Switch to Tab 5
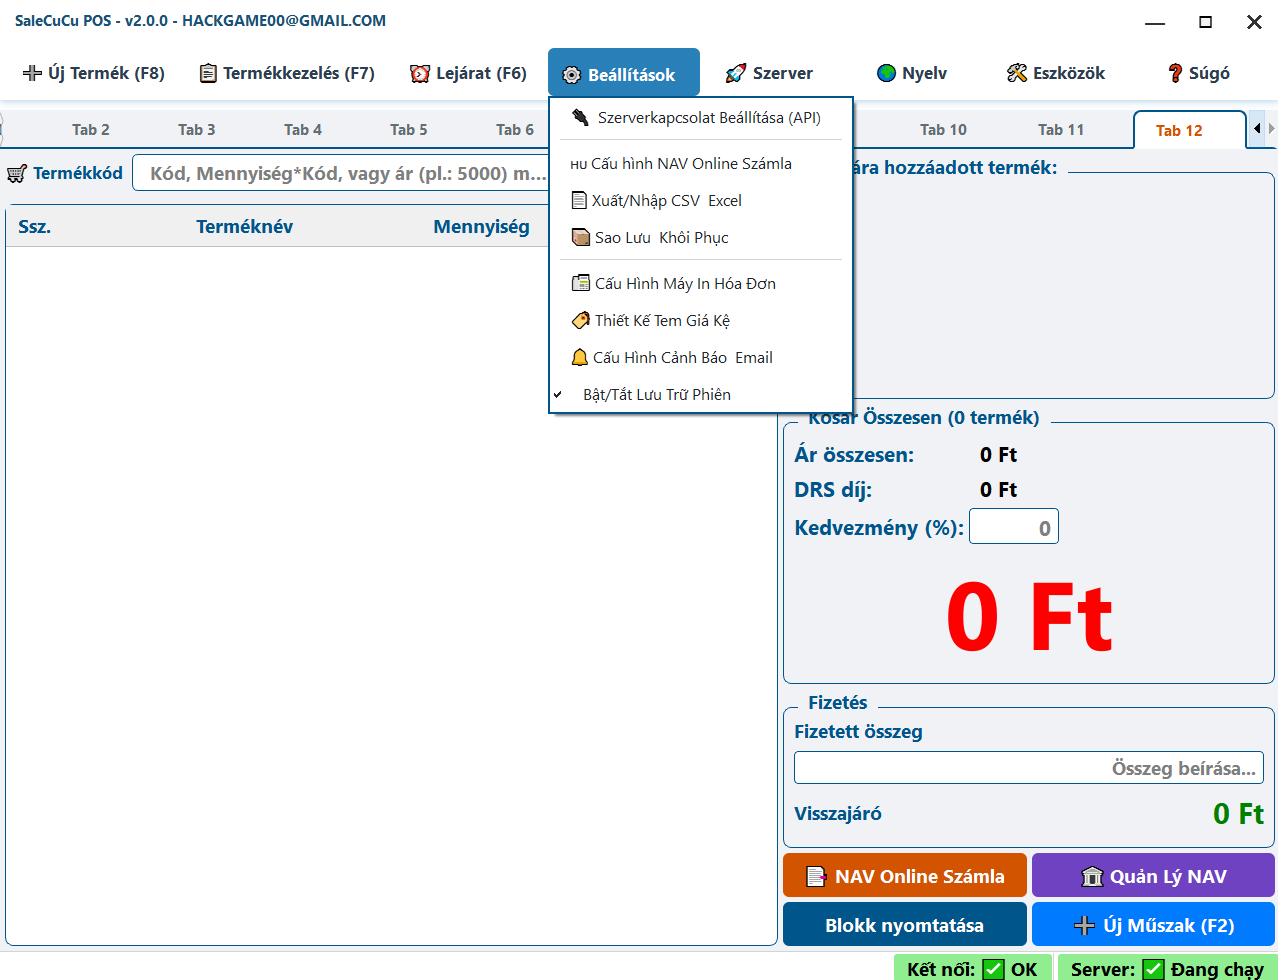Viewport: 1278px width, 980px height. tap(409, 130)
